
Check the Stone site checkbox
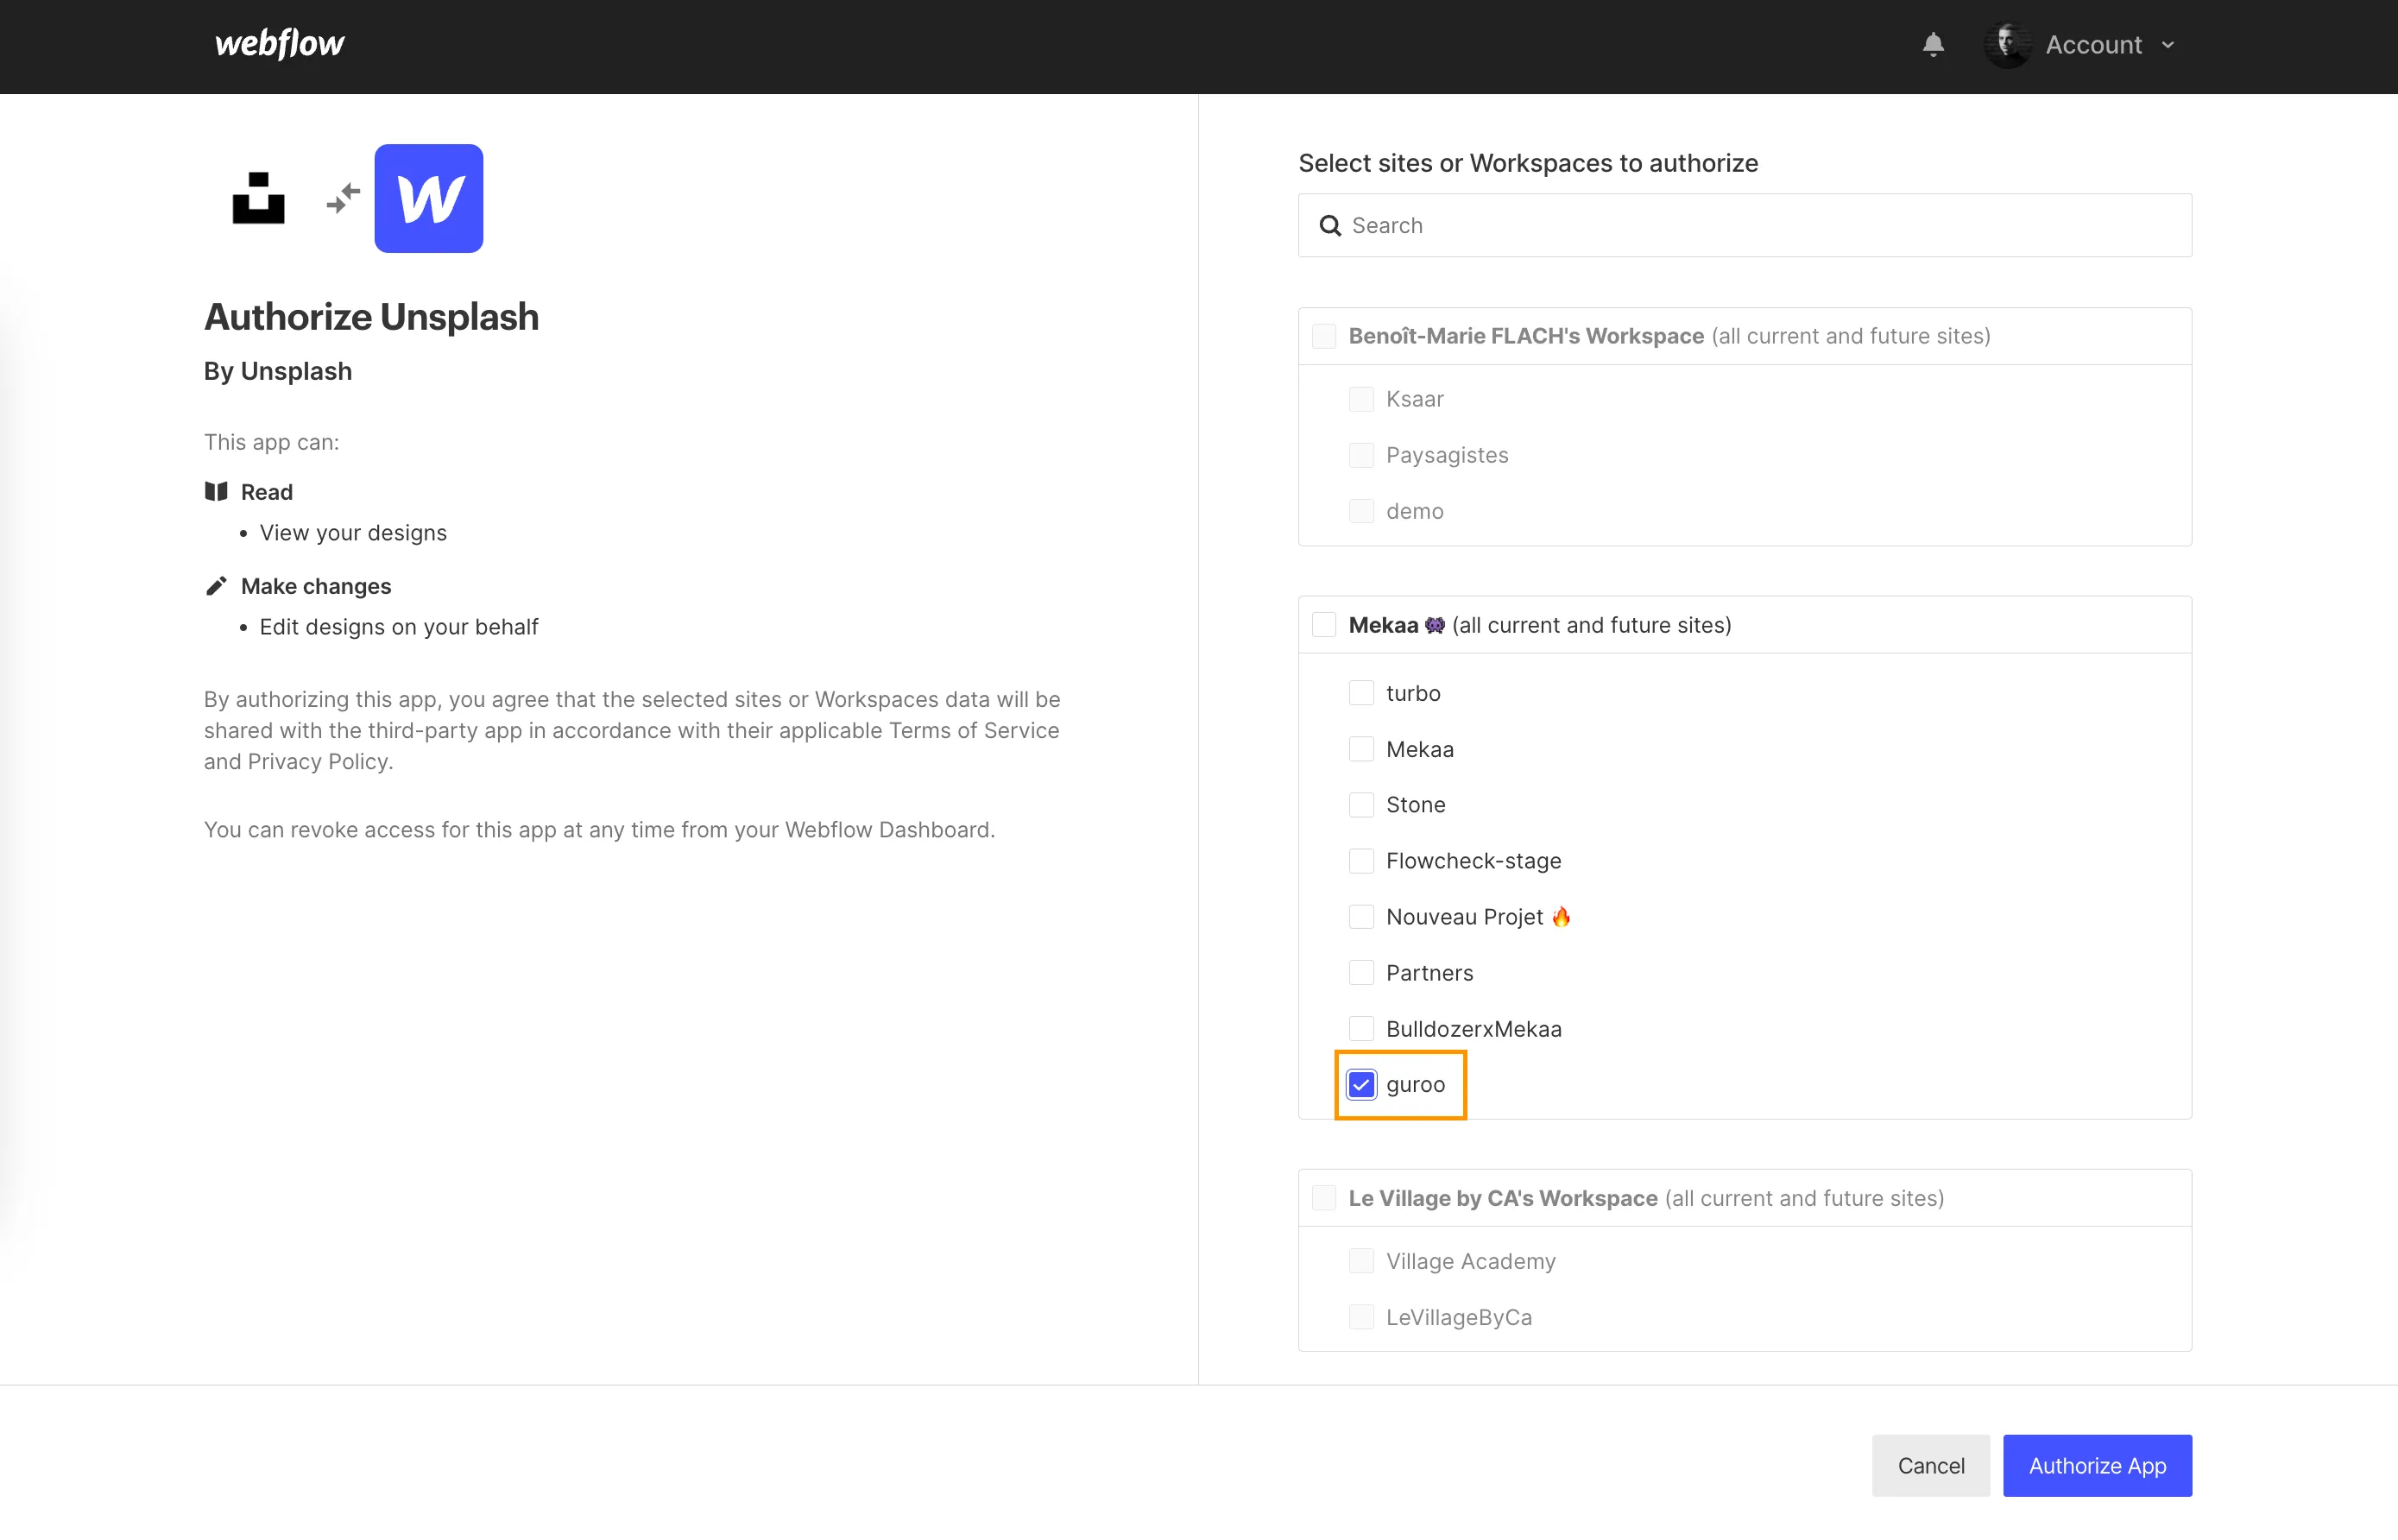1361,805
